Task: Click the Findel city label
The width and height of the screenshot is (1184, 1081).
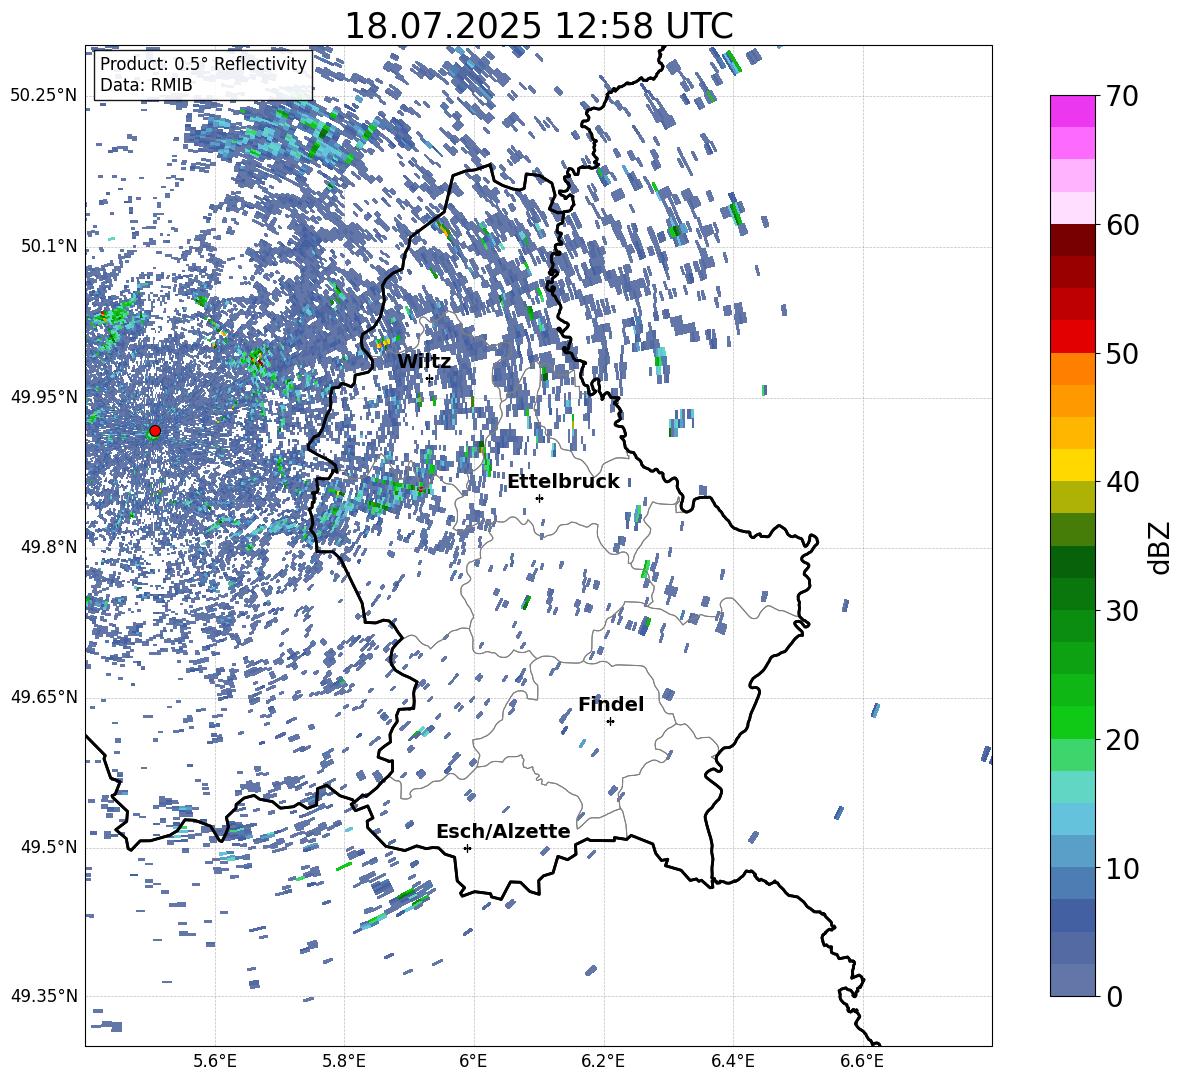Action: 611,704
